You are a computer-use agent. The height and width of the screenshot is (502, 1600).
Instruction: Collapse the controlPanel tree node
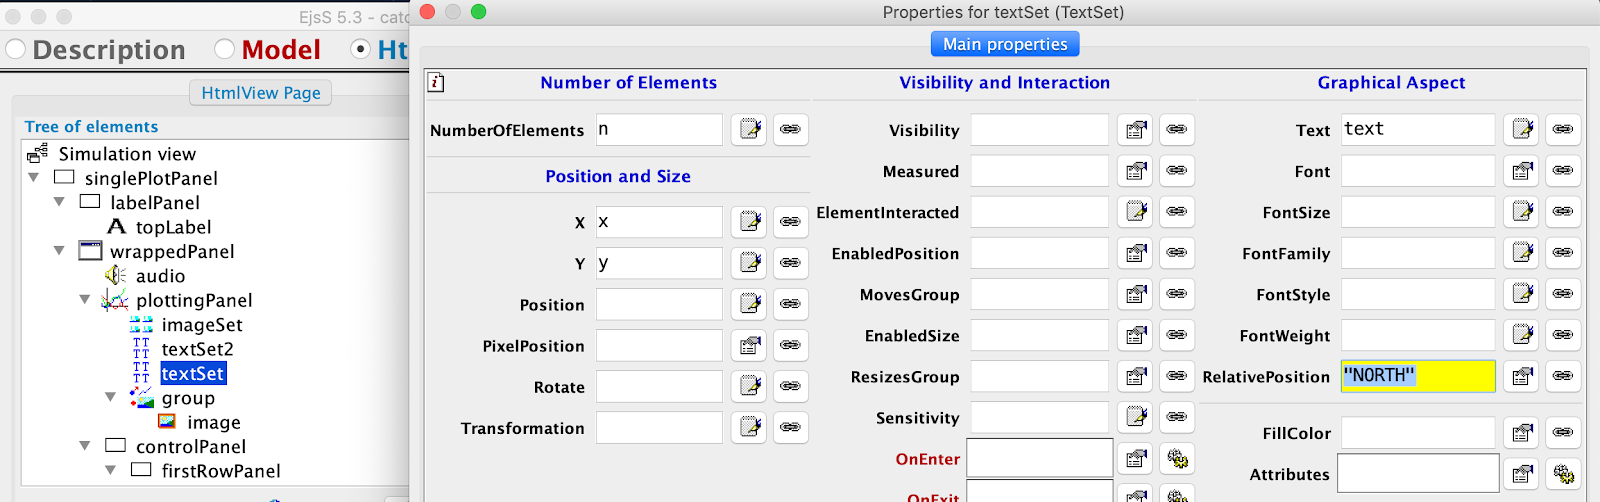point(85,446)
